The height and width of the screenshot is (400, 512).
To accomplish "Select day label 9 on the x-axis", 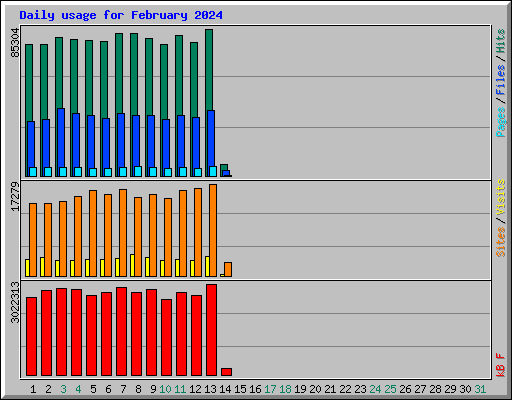I will coord(153,389).
